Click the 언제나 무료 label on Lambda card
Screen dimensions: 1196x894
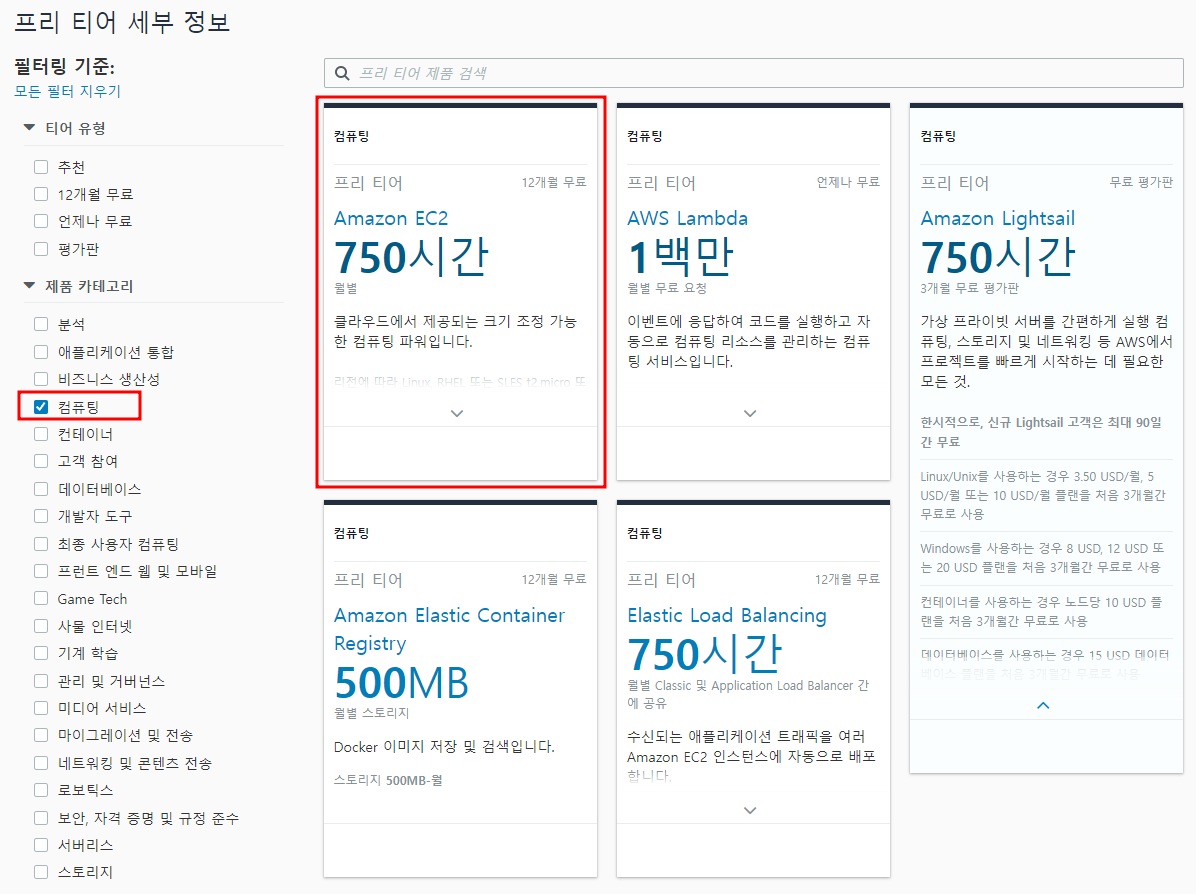coord(848,182)
